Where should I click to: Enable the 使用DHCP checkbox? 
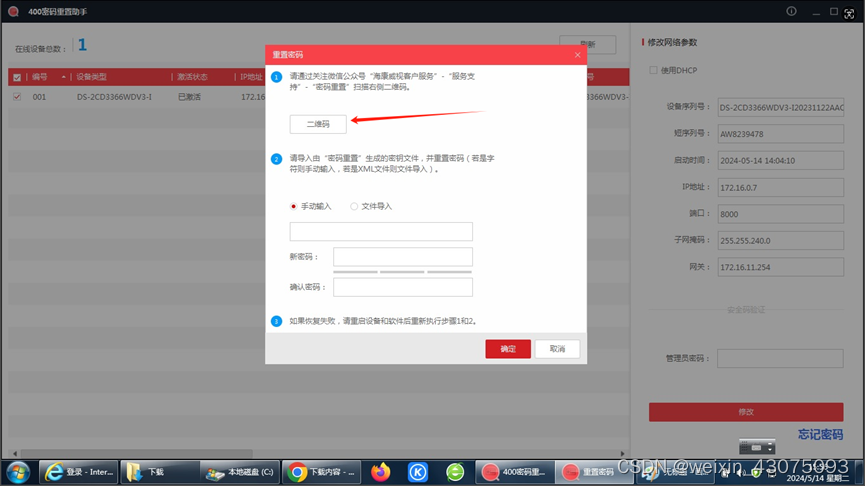click(653, 70)
